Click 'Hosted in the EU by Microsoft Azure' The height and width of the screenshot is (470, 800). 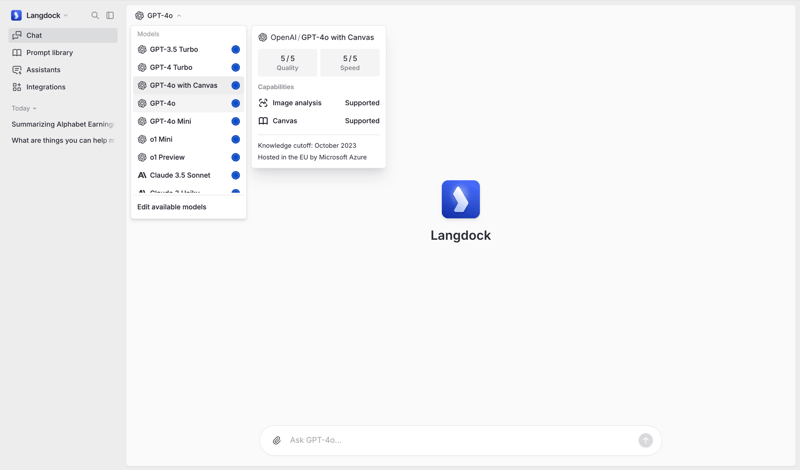tap(312, 157)
